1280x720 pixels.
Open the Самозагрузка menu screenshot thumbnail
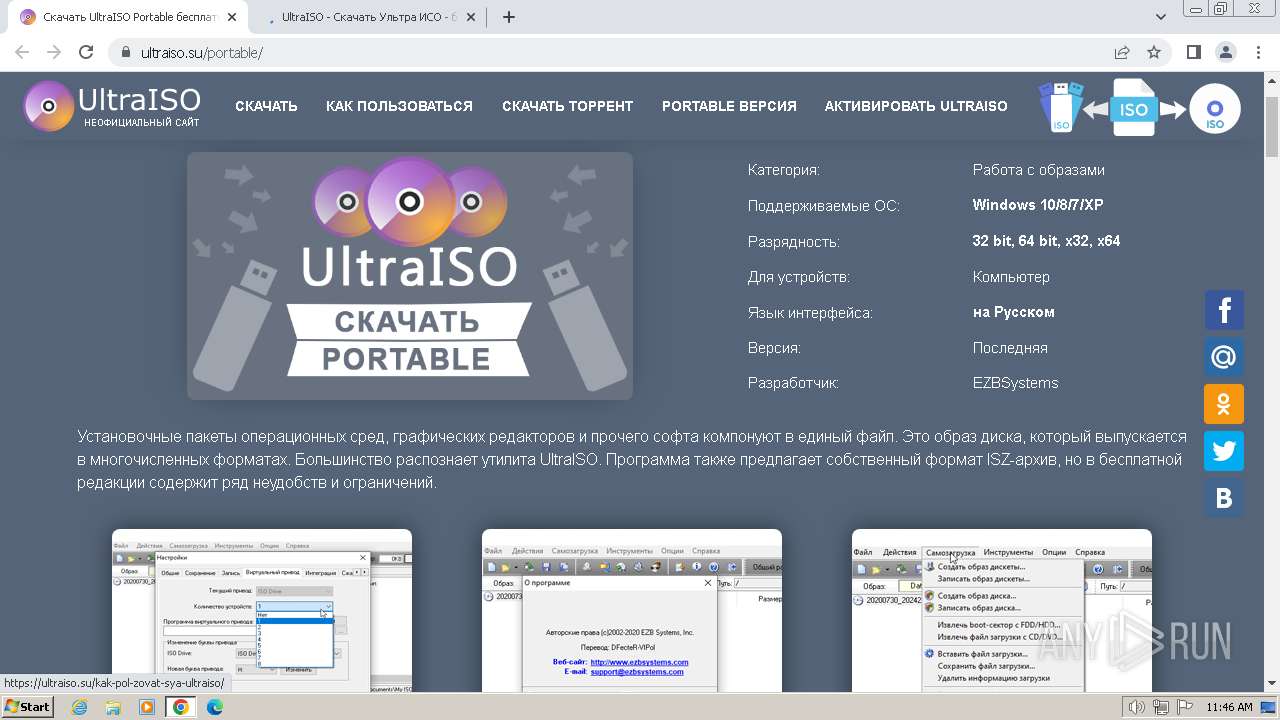[1002, 610]
